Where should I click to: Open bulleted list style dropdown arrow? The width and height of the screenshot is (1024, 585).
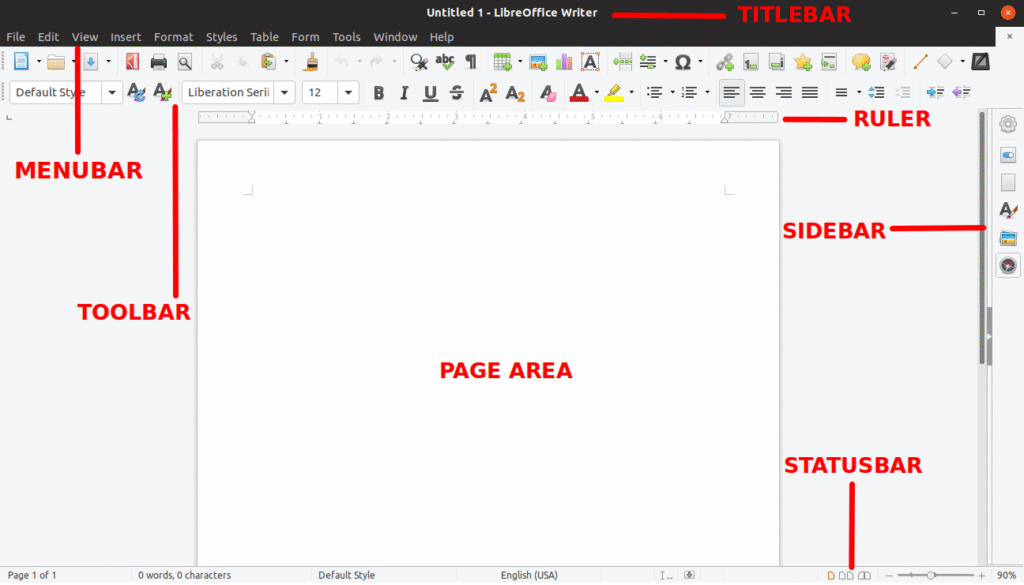(672, 93)
